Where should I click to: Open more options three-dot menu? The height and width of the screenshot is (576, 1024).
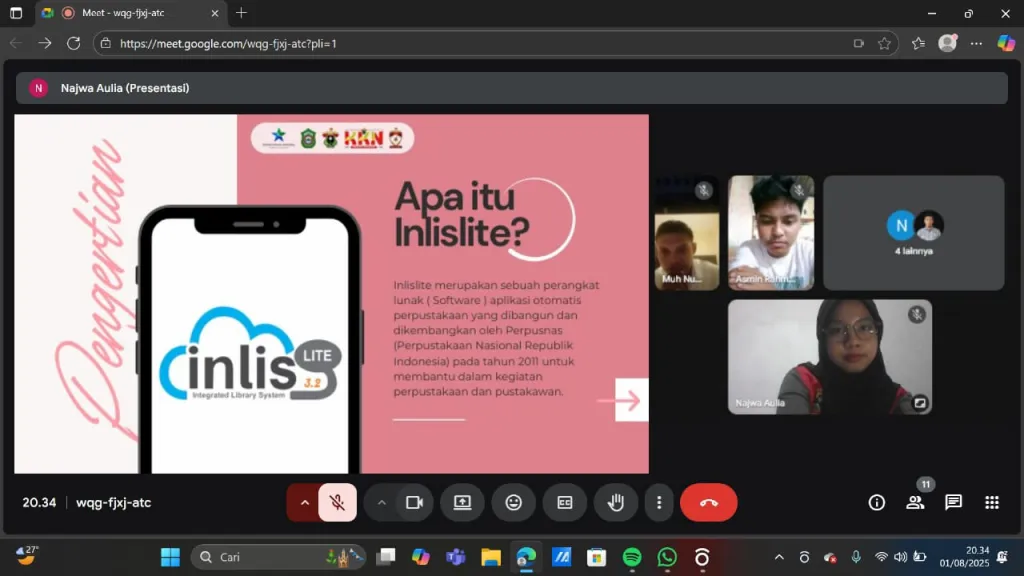point(659,503)
